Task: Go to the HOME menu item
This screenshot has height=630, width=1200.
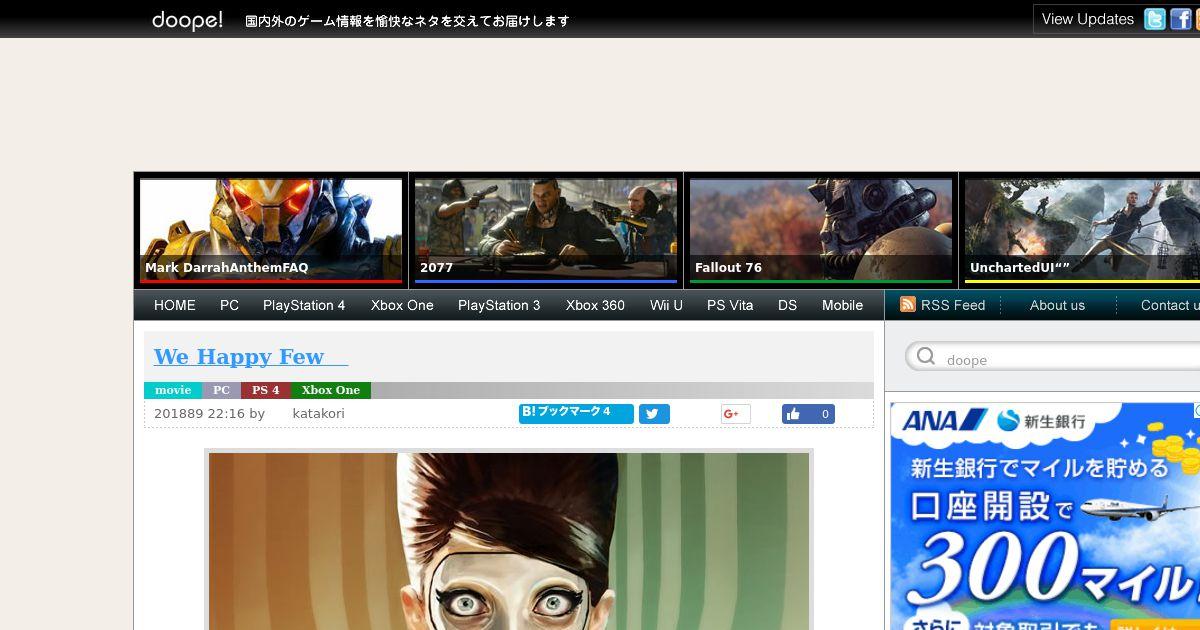Action: pos(175,305)
